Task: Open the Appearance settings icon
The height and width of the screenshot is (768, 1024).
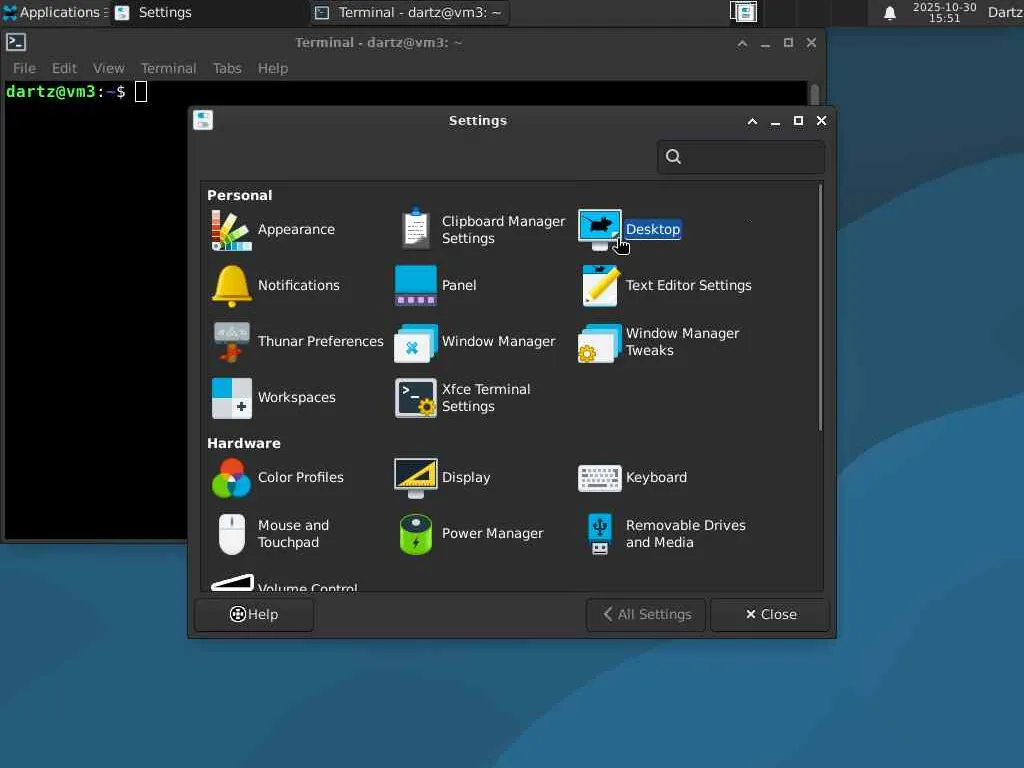Action: coord(231,230)
